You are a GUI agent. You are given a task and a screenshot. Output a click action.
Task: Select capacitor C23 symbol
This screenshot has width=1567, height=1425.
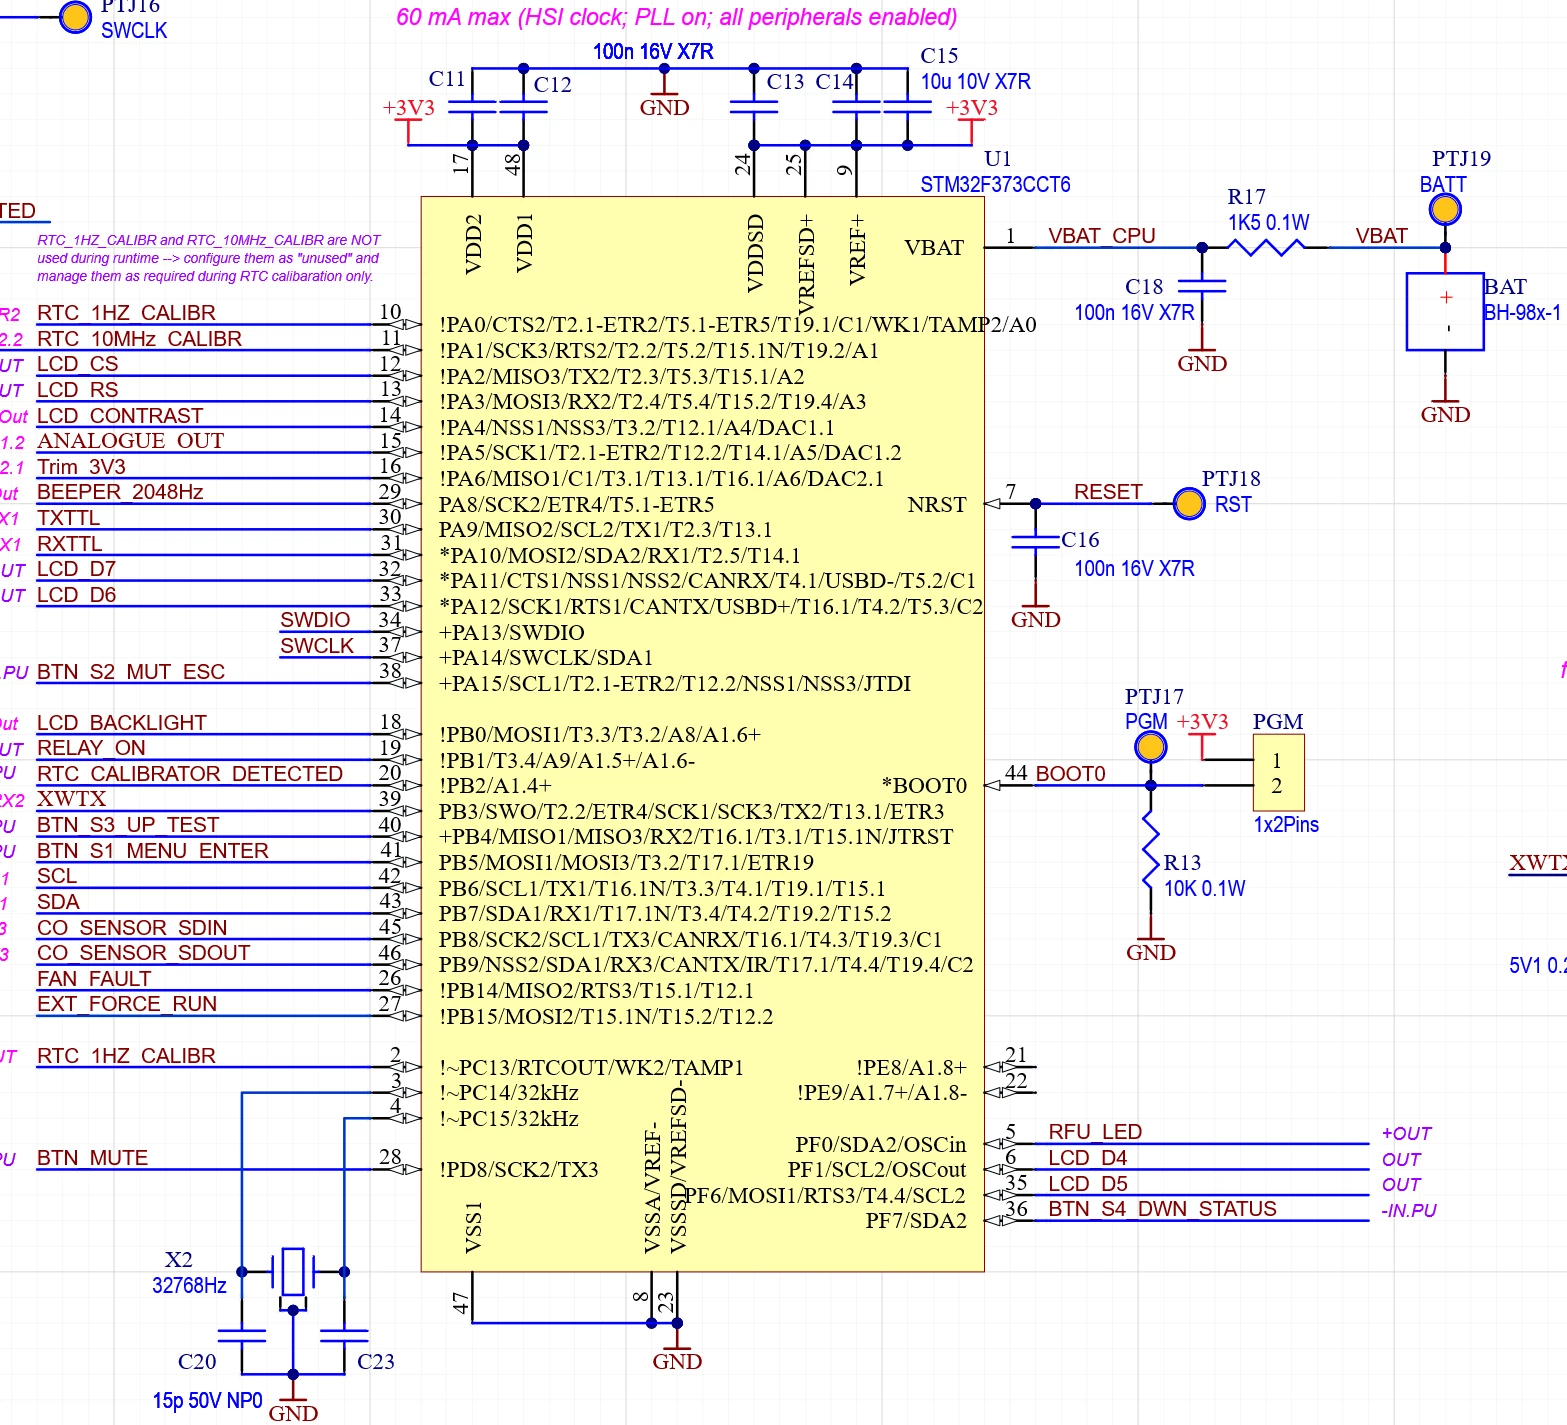click(344, 1335)
